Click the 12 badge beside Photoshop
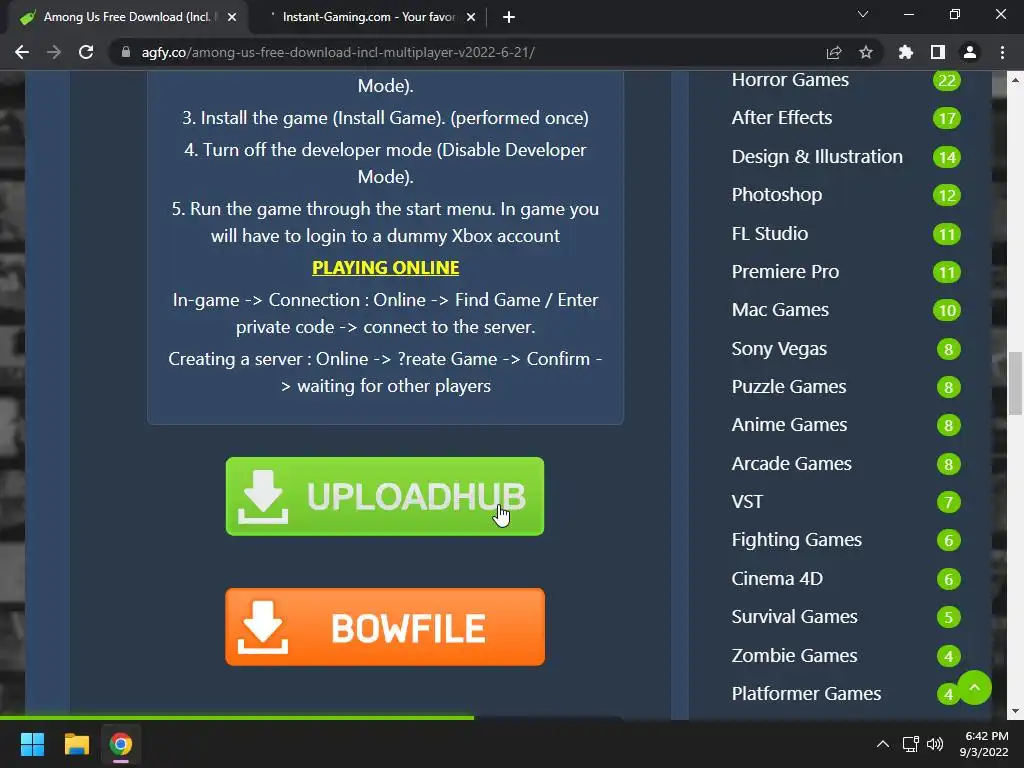Viewport: 1024px width, 768px height. pos(947,195)
